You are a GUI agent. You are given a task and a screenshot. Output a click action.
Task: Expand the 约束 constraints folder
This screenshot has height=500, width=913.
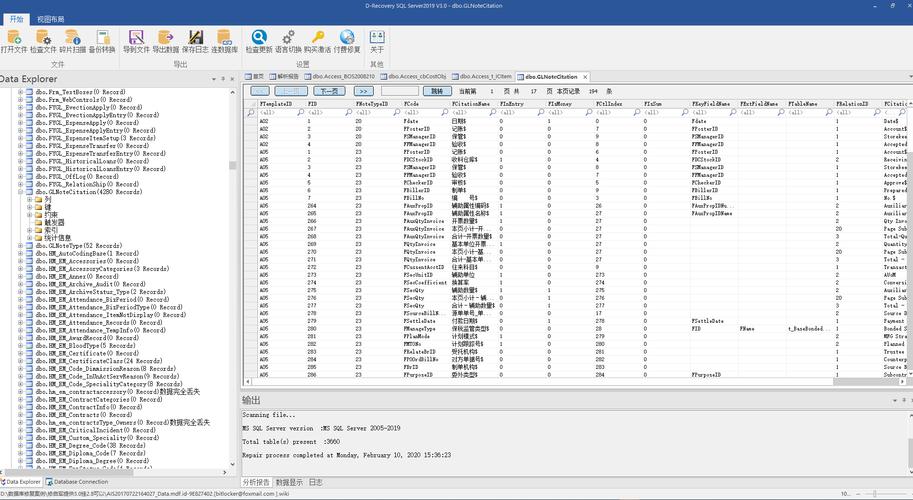click(30, 215)
